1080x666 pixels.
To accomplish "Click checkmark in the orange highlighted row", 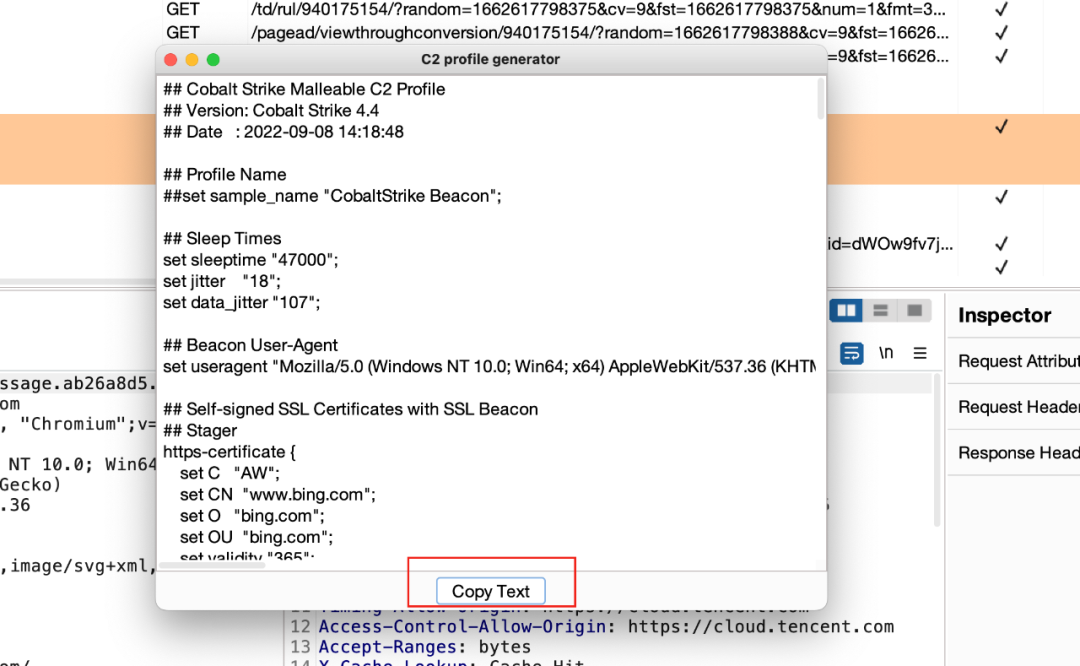I will pos(1001,127).
